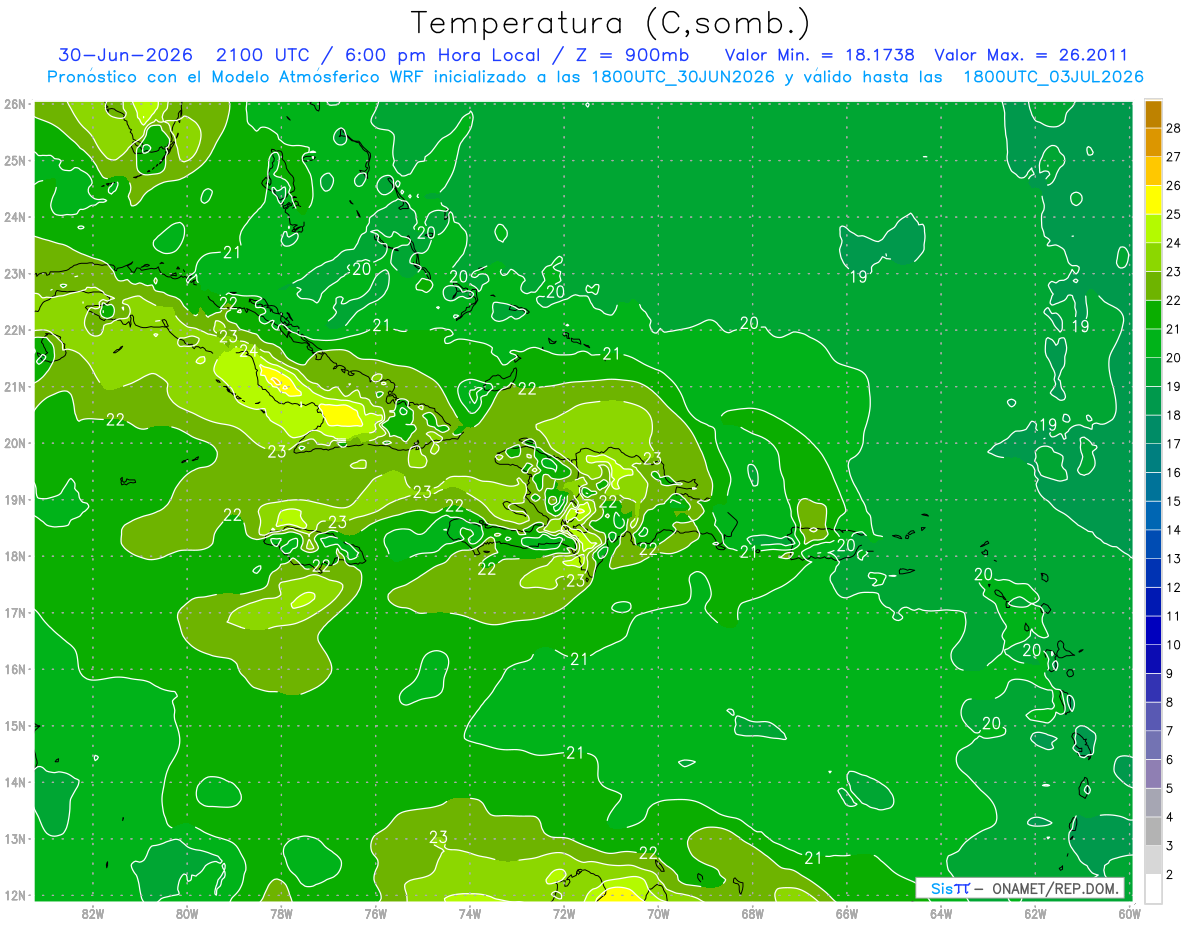Click the "Z = 900mb" pressure level label
Image resolution: width=1200 pixels, height=927 pixels.
632,55
